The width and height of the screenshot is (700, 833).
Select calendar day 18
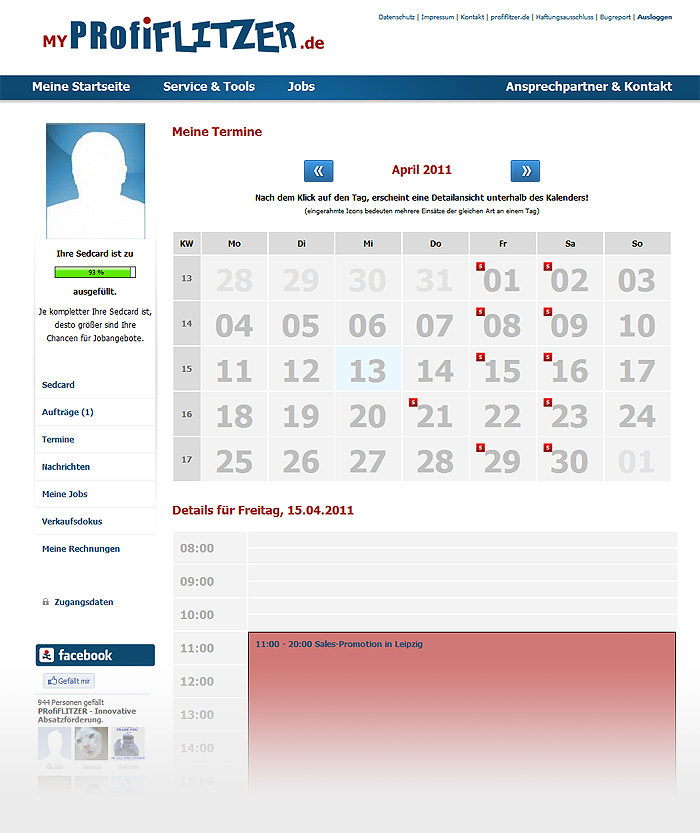click(234, 414)
